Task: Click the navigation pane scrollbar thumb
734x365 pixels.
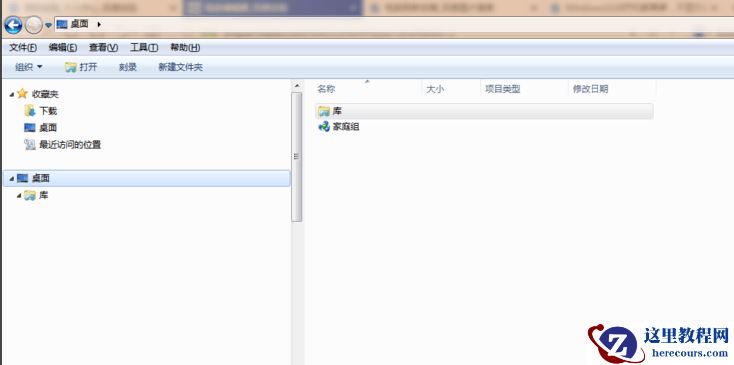Action: coord(296,156)
